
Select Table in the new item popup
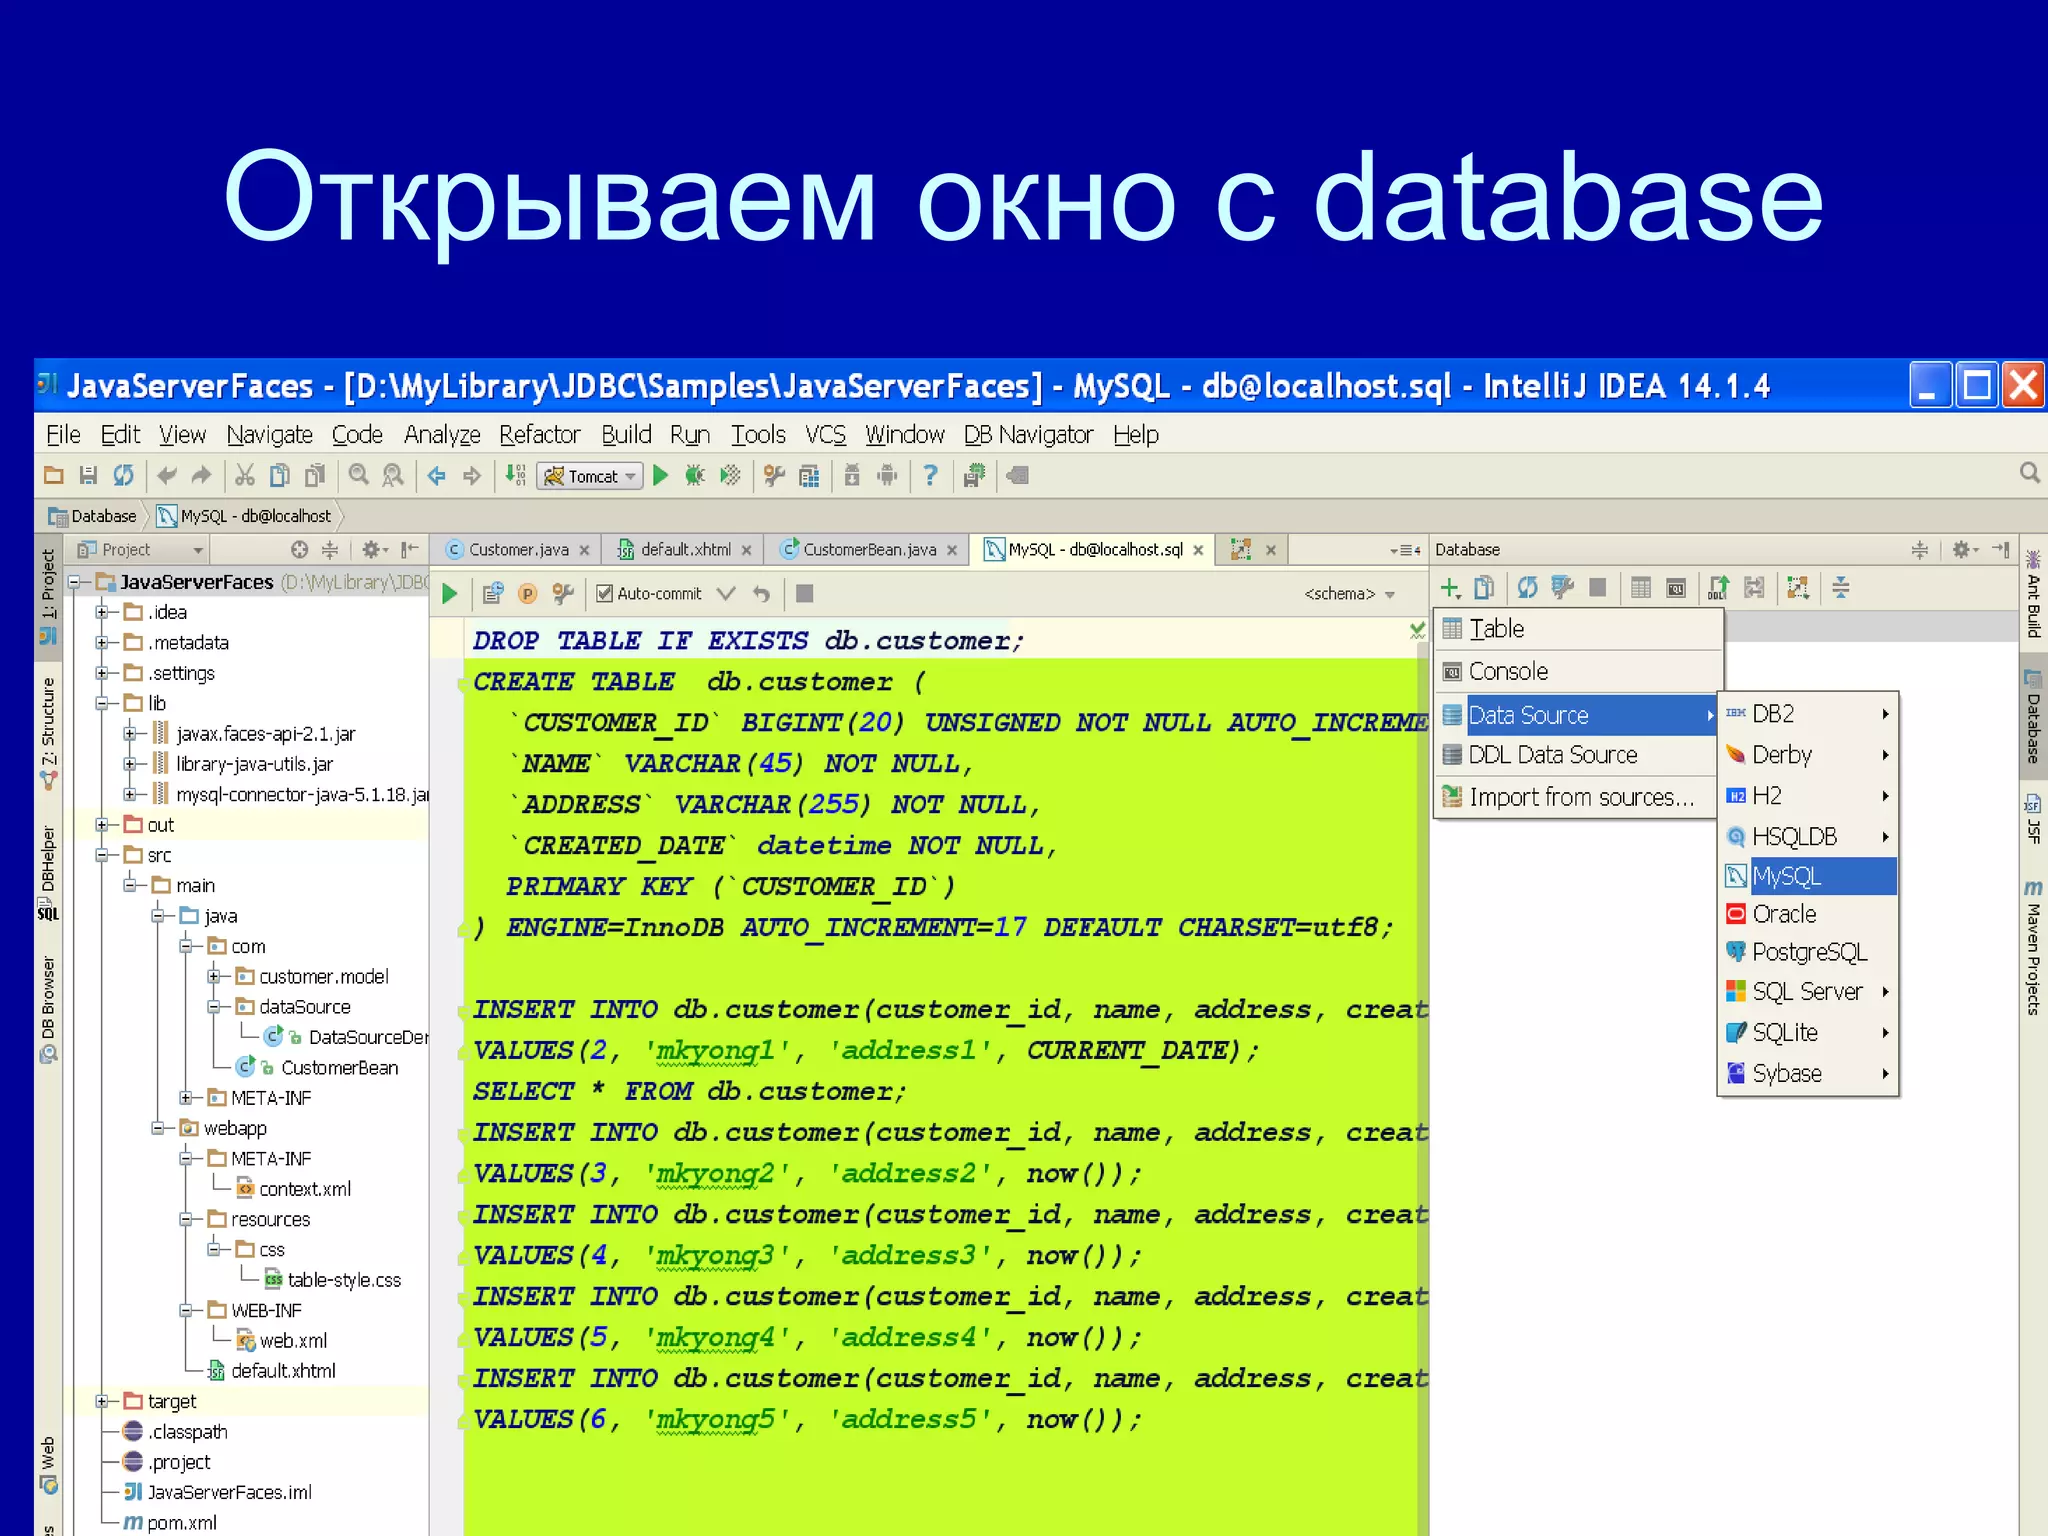(x=1578, y=629)
